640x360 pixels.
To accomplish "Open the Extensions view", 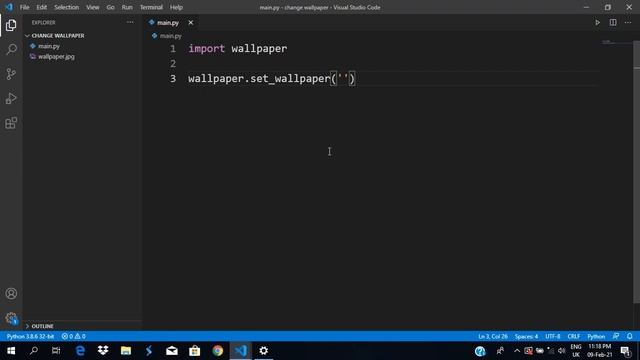I will tap(11, 123).
